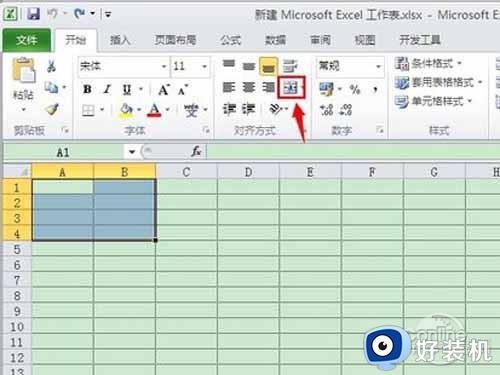
Task: Toggle italic formatting
Action: 107,89
